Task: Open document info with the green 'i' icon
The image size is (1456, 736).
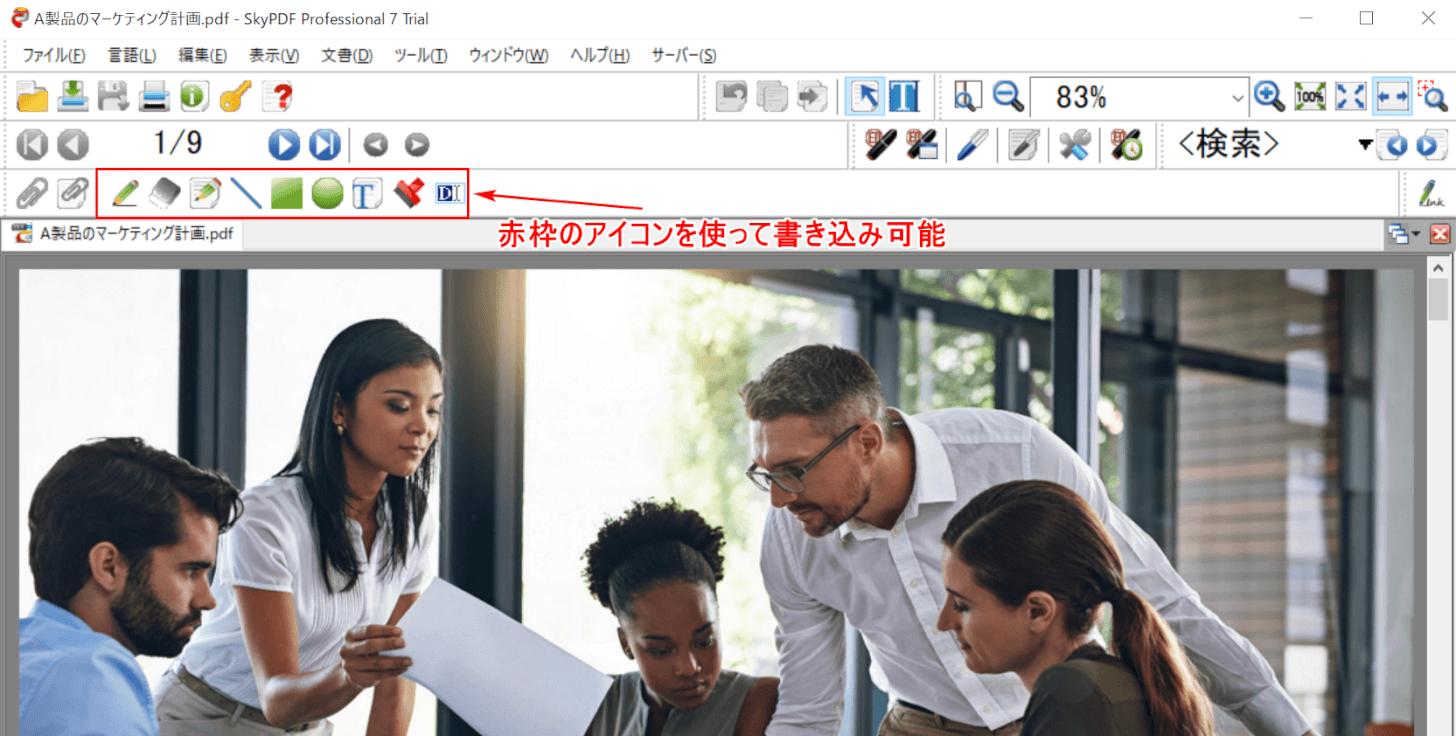Action: click(x=194, y=96)
